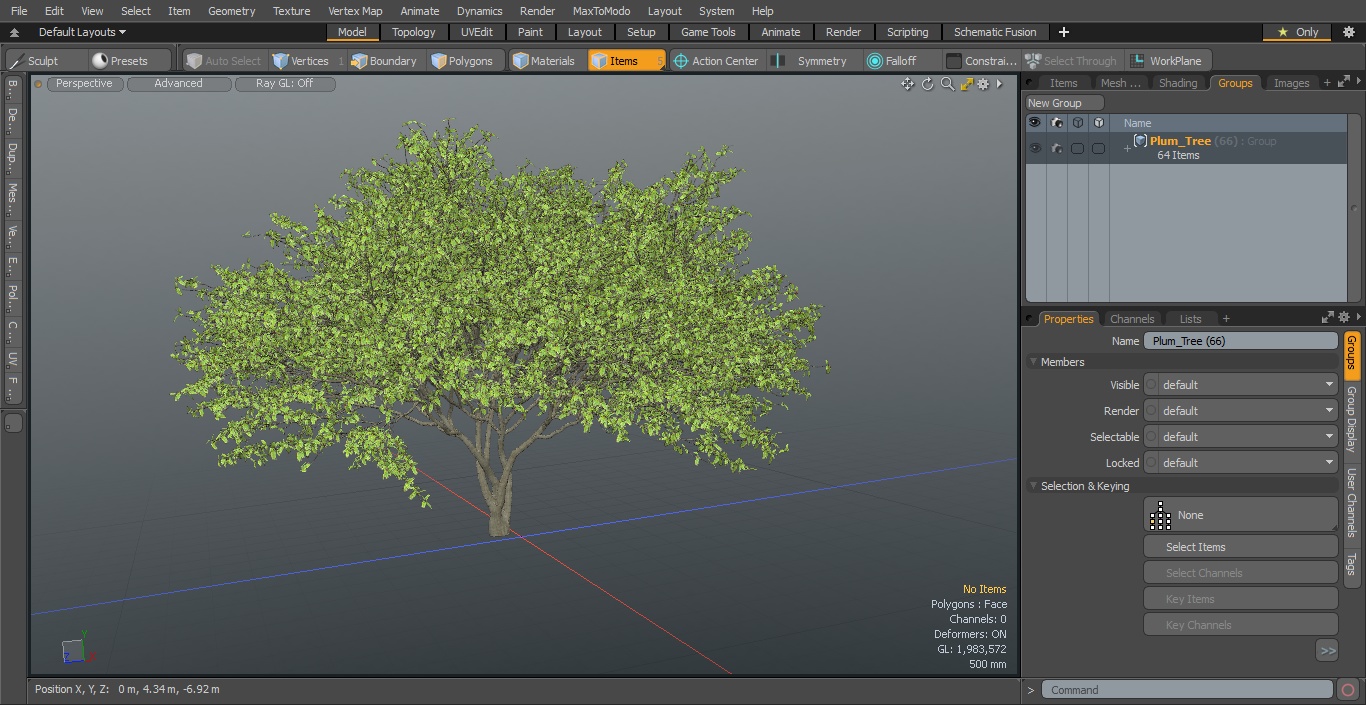Toggle the Symmetry tool

[813, 61]
